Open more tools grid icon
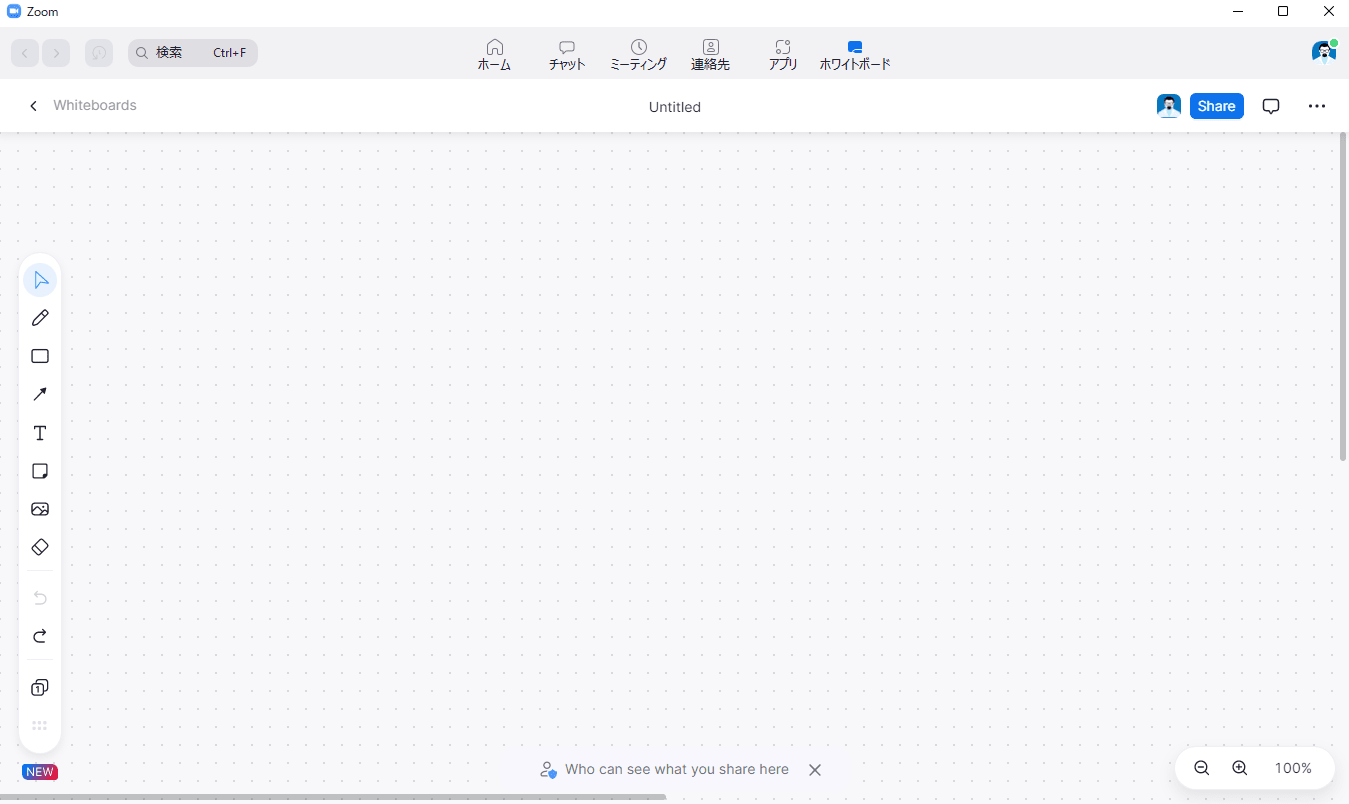Image resolution: width=1349 pixels, height=804 pixels. (x=40, y=726)
